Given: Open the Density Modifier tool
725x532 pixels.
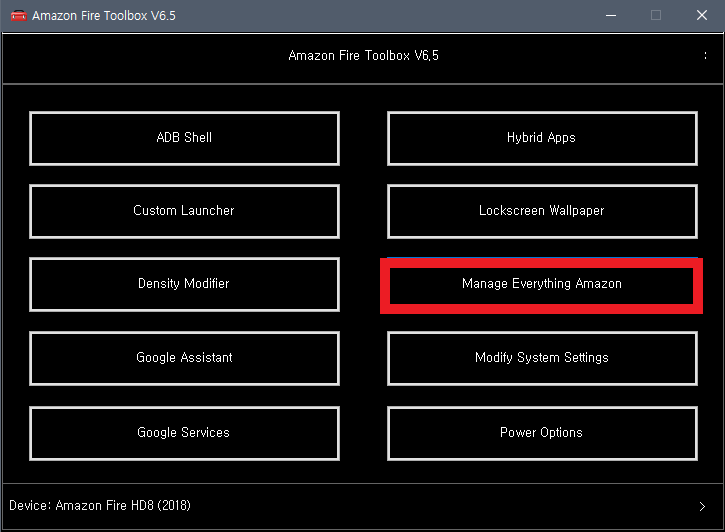Looking at the screenshot, I should [x=184, y=284].
